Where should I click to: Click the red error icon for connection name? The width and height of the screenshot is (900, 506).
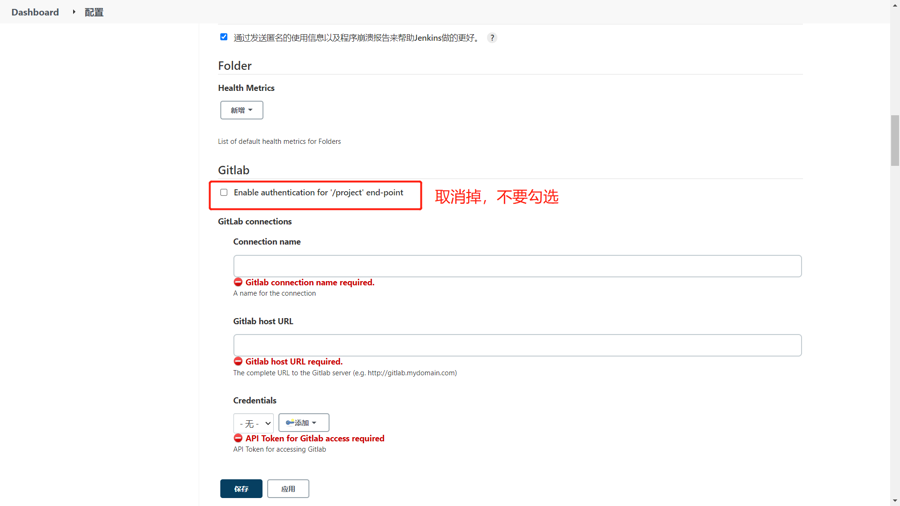pos(238,282)
